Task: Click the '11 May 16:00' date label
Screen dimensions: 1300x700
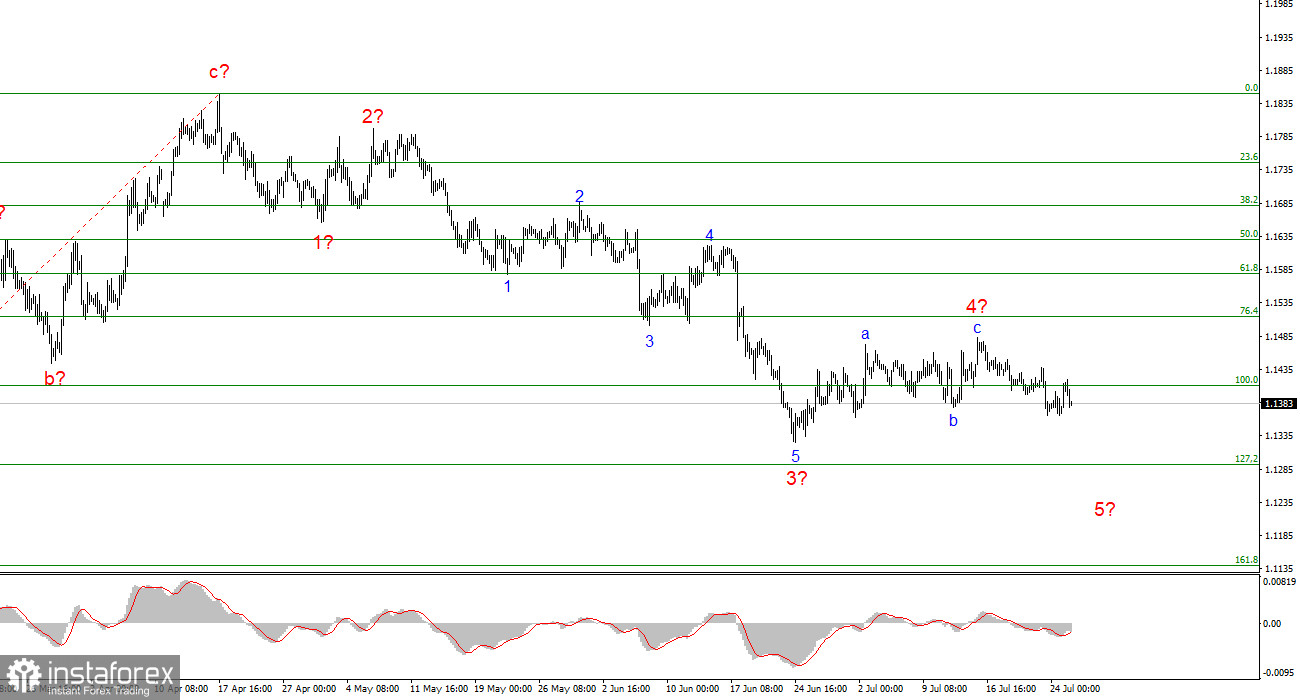Action: tap(439, 690)
